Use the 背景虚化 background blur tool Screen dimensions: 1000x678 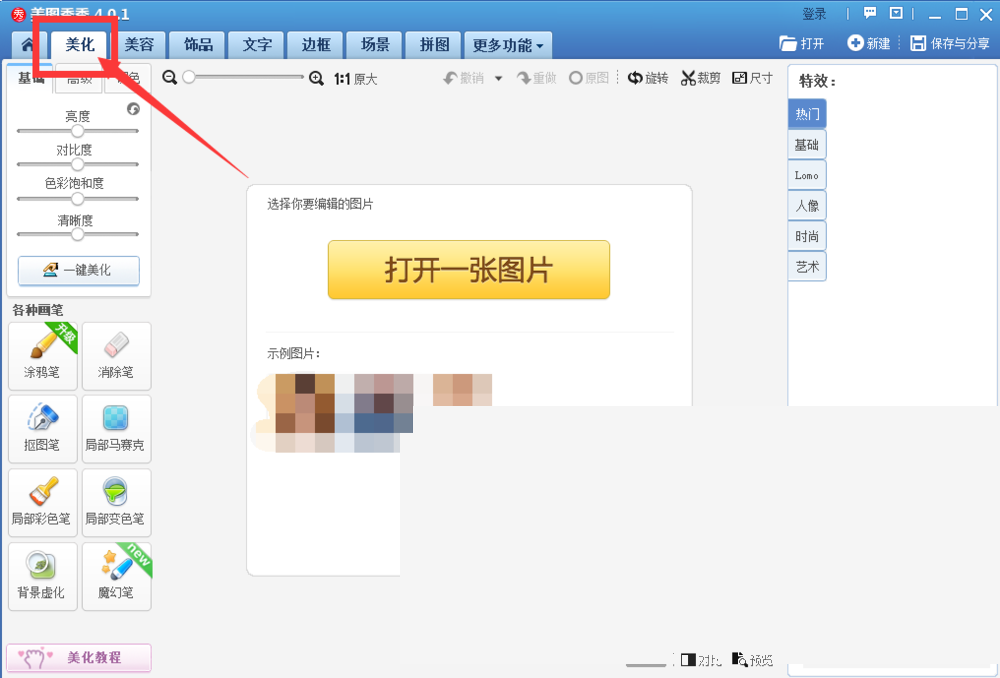click(43, 577)
